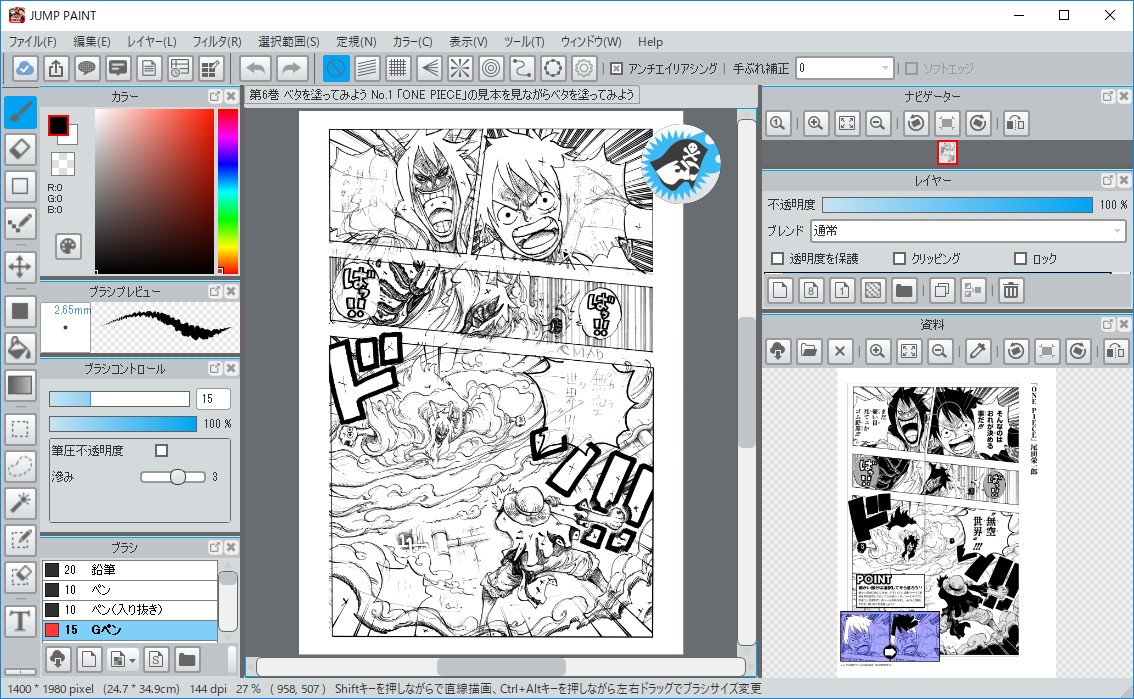1134x699 pixels.
Task: Select the ペン brush with size 10
Action: tap(130, 590)
